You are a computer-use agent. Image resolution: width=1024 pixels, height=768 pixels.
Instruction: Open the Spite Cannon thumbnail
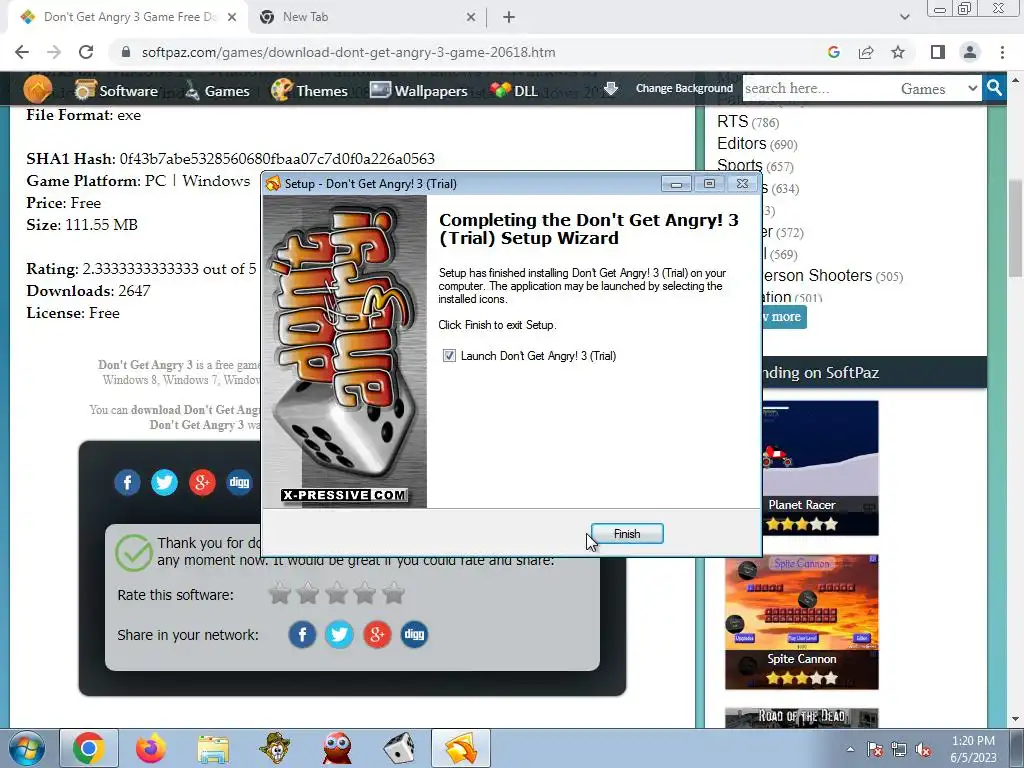801,622
